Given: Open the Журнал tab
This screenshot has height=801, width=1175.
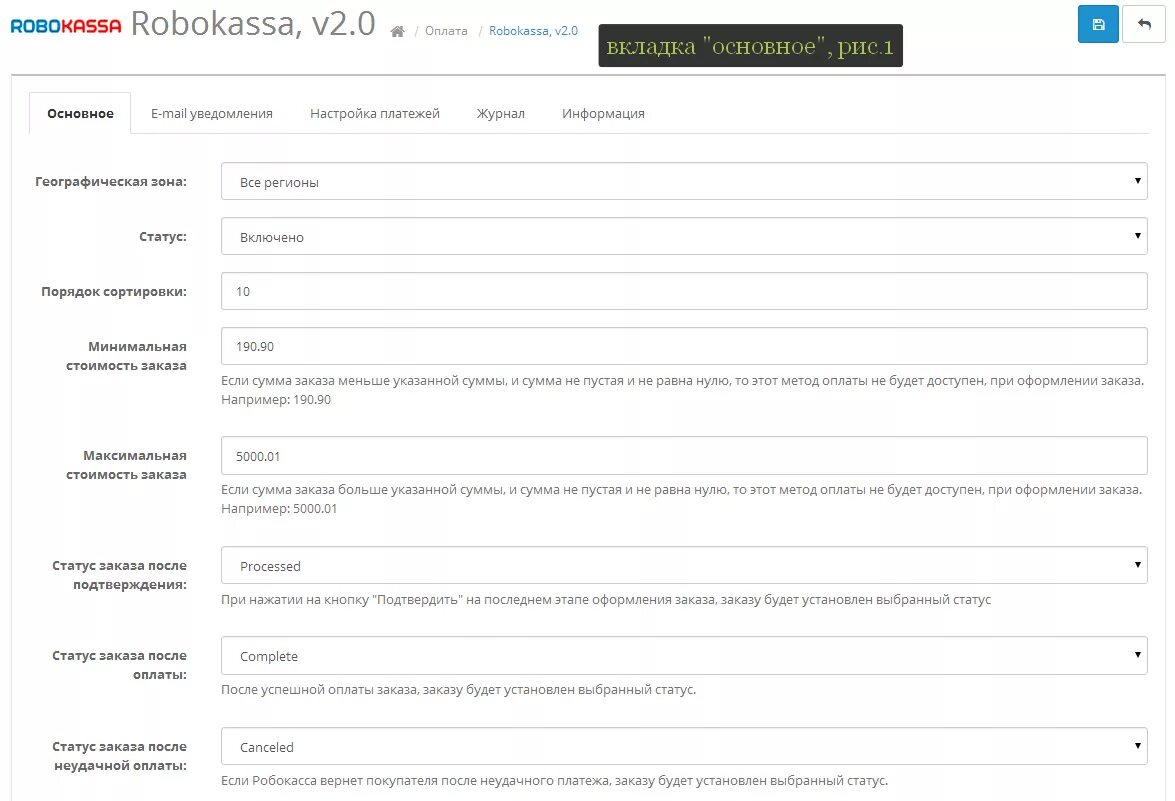Looking at the screenshot, I should (501, 113).
